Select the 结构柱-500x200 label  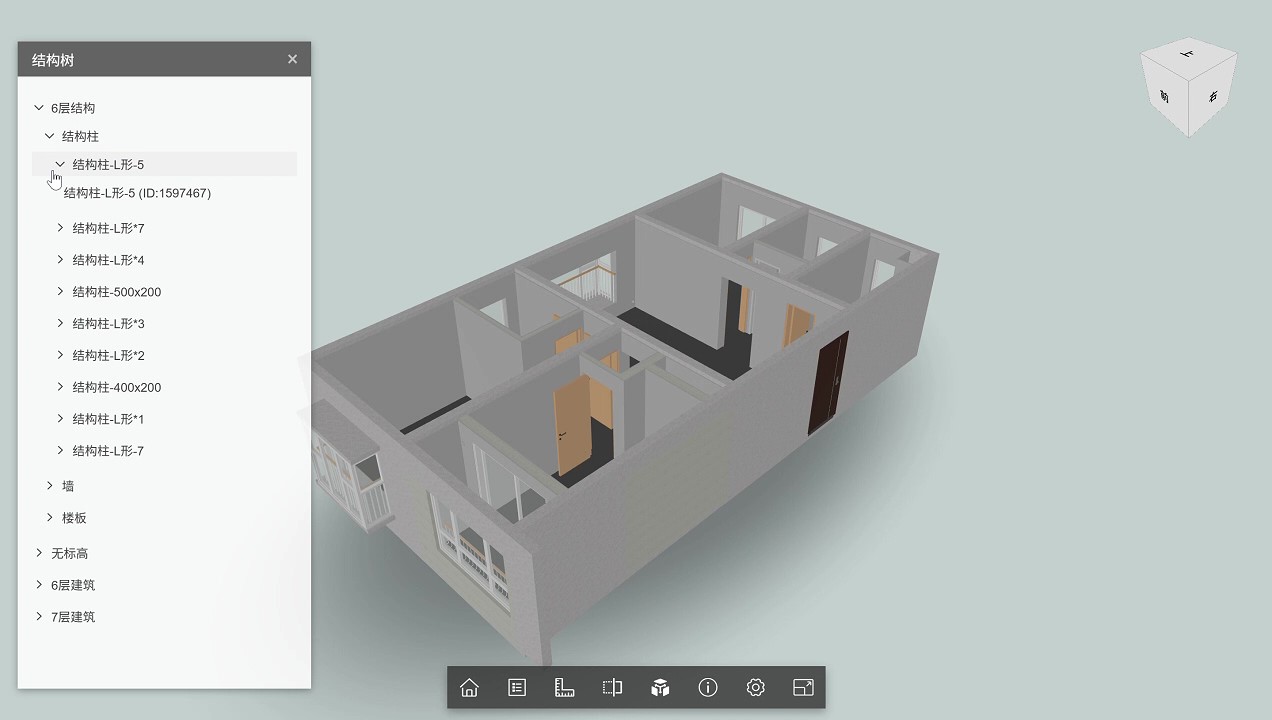click(x=117, y=292)
